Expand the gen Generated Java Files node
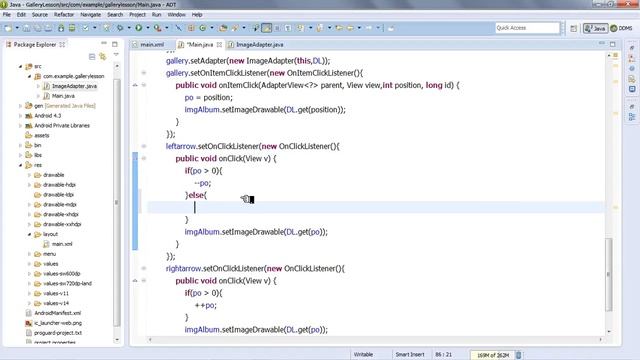This screenshot has height=360, width=640. 20,106
